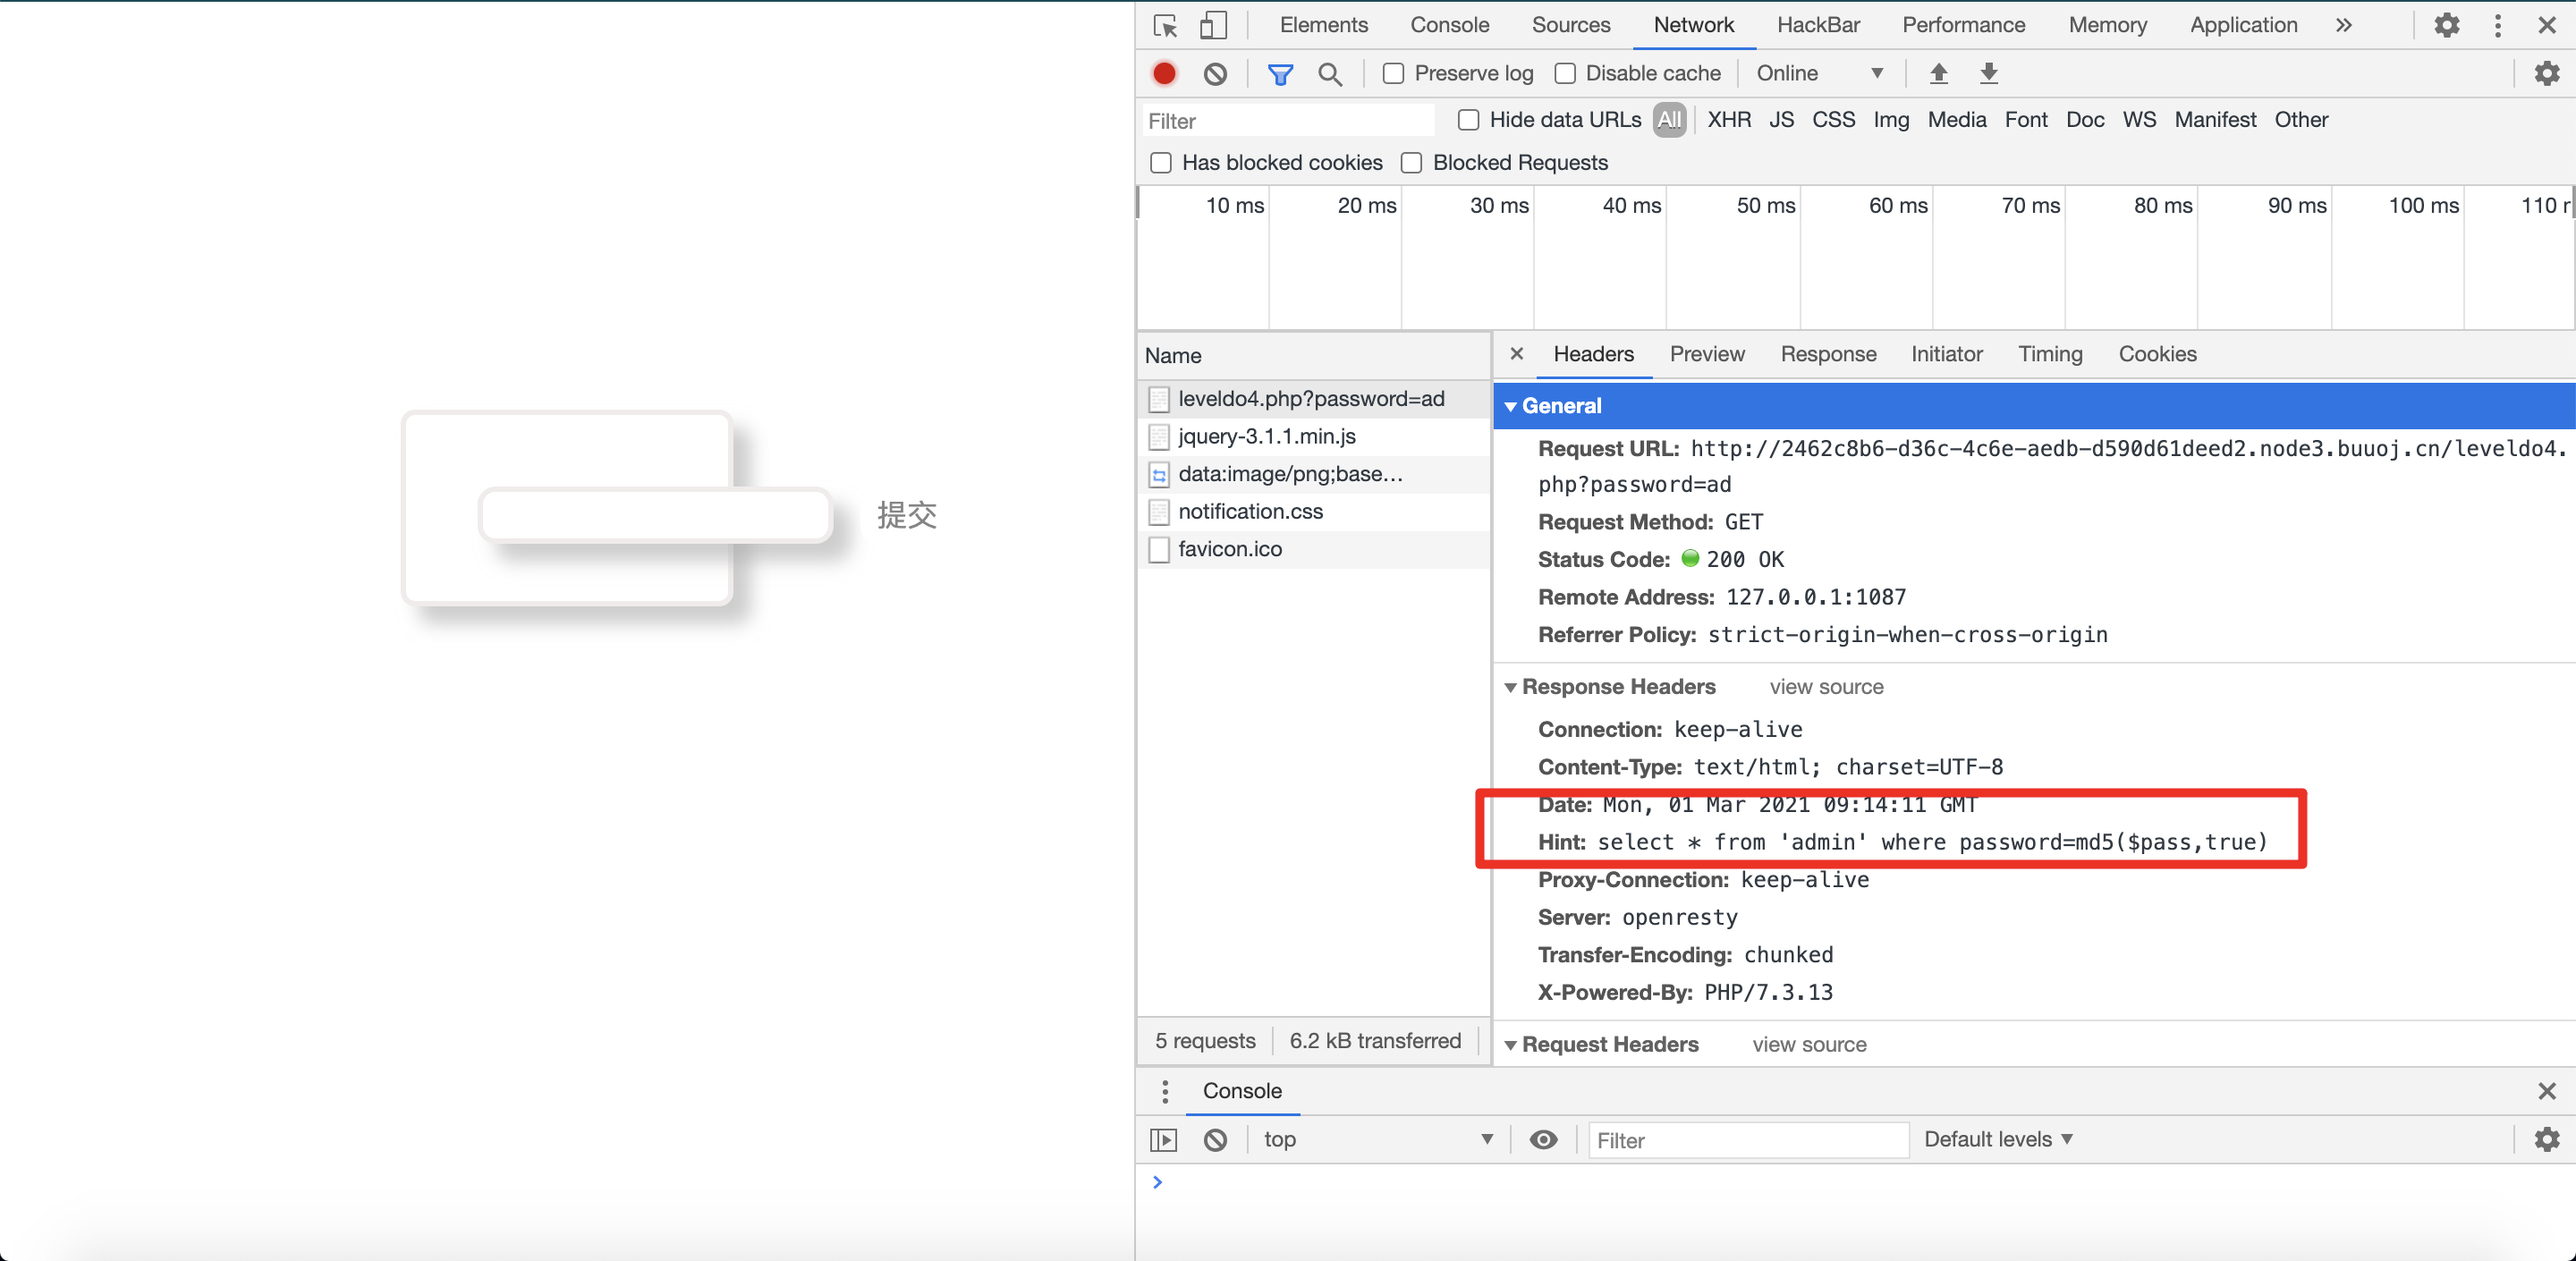
Task: Enable the Preserve log checkbox
Action: 1393,73
